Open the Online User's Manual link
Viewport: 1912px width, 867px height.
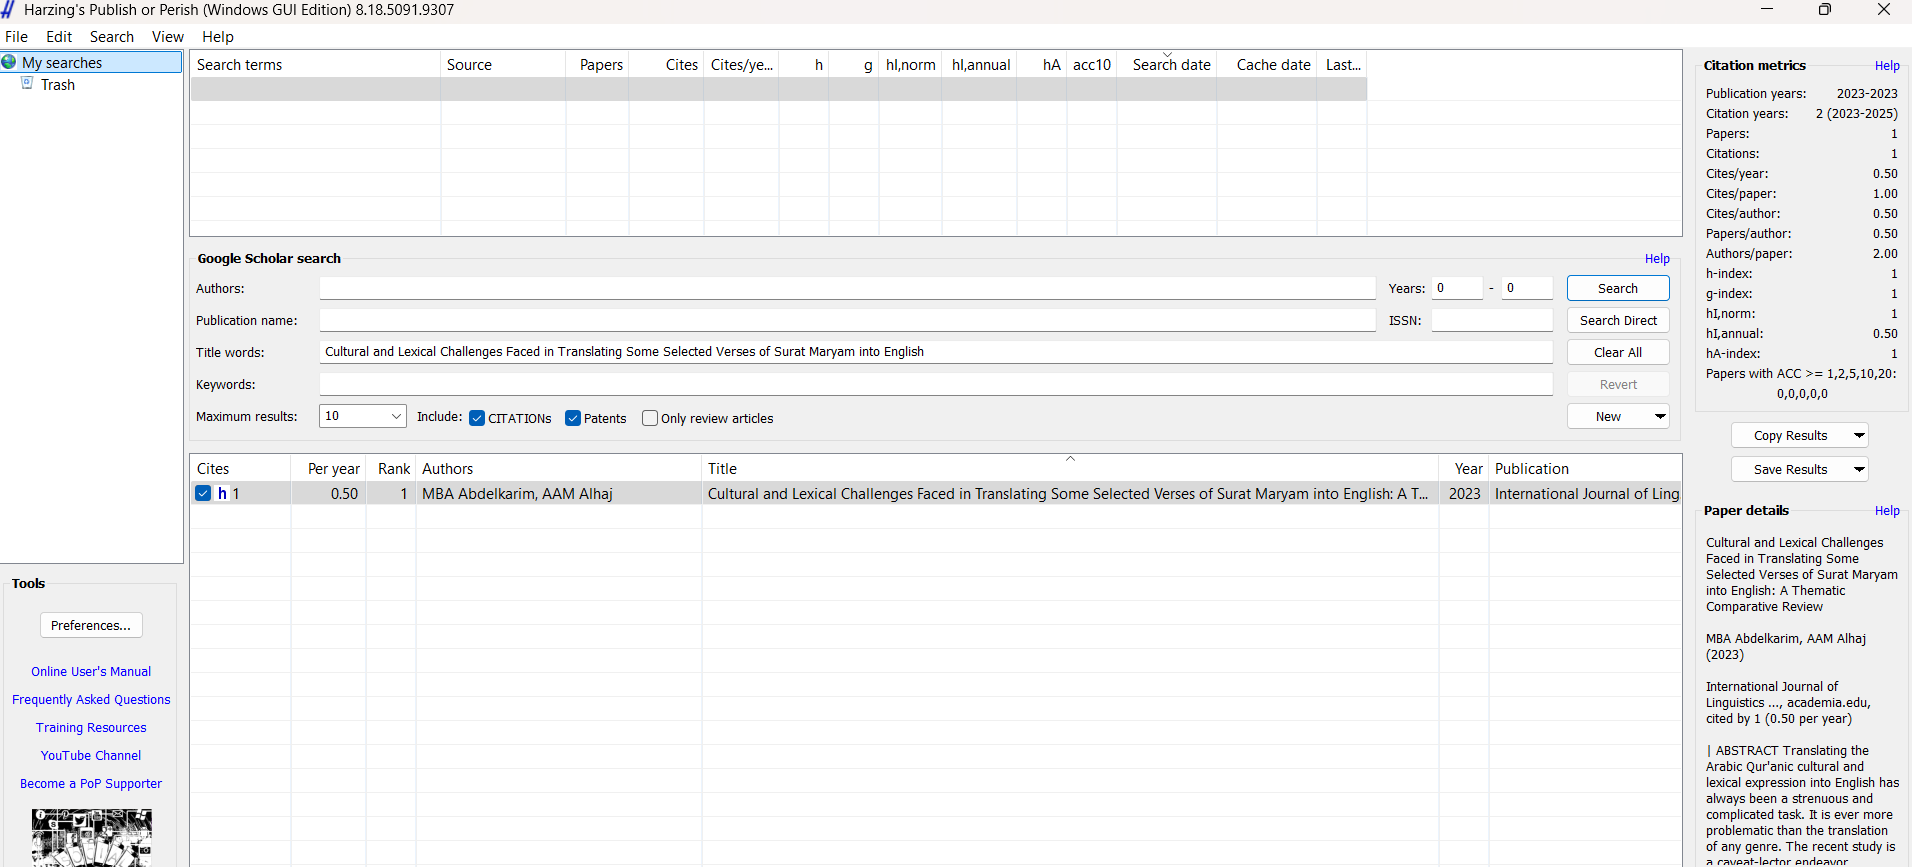[91, 672]
